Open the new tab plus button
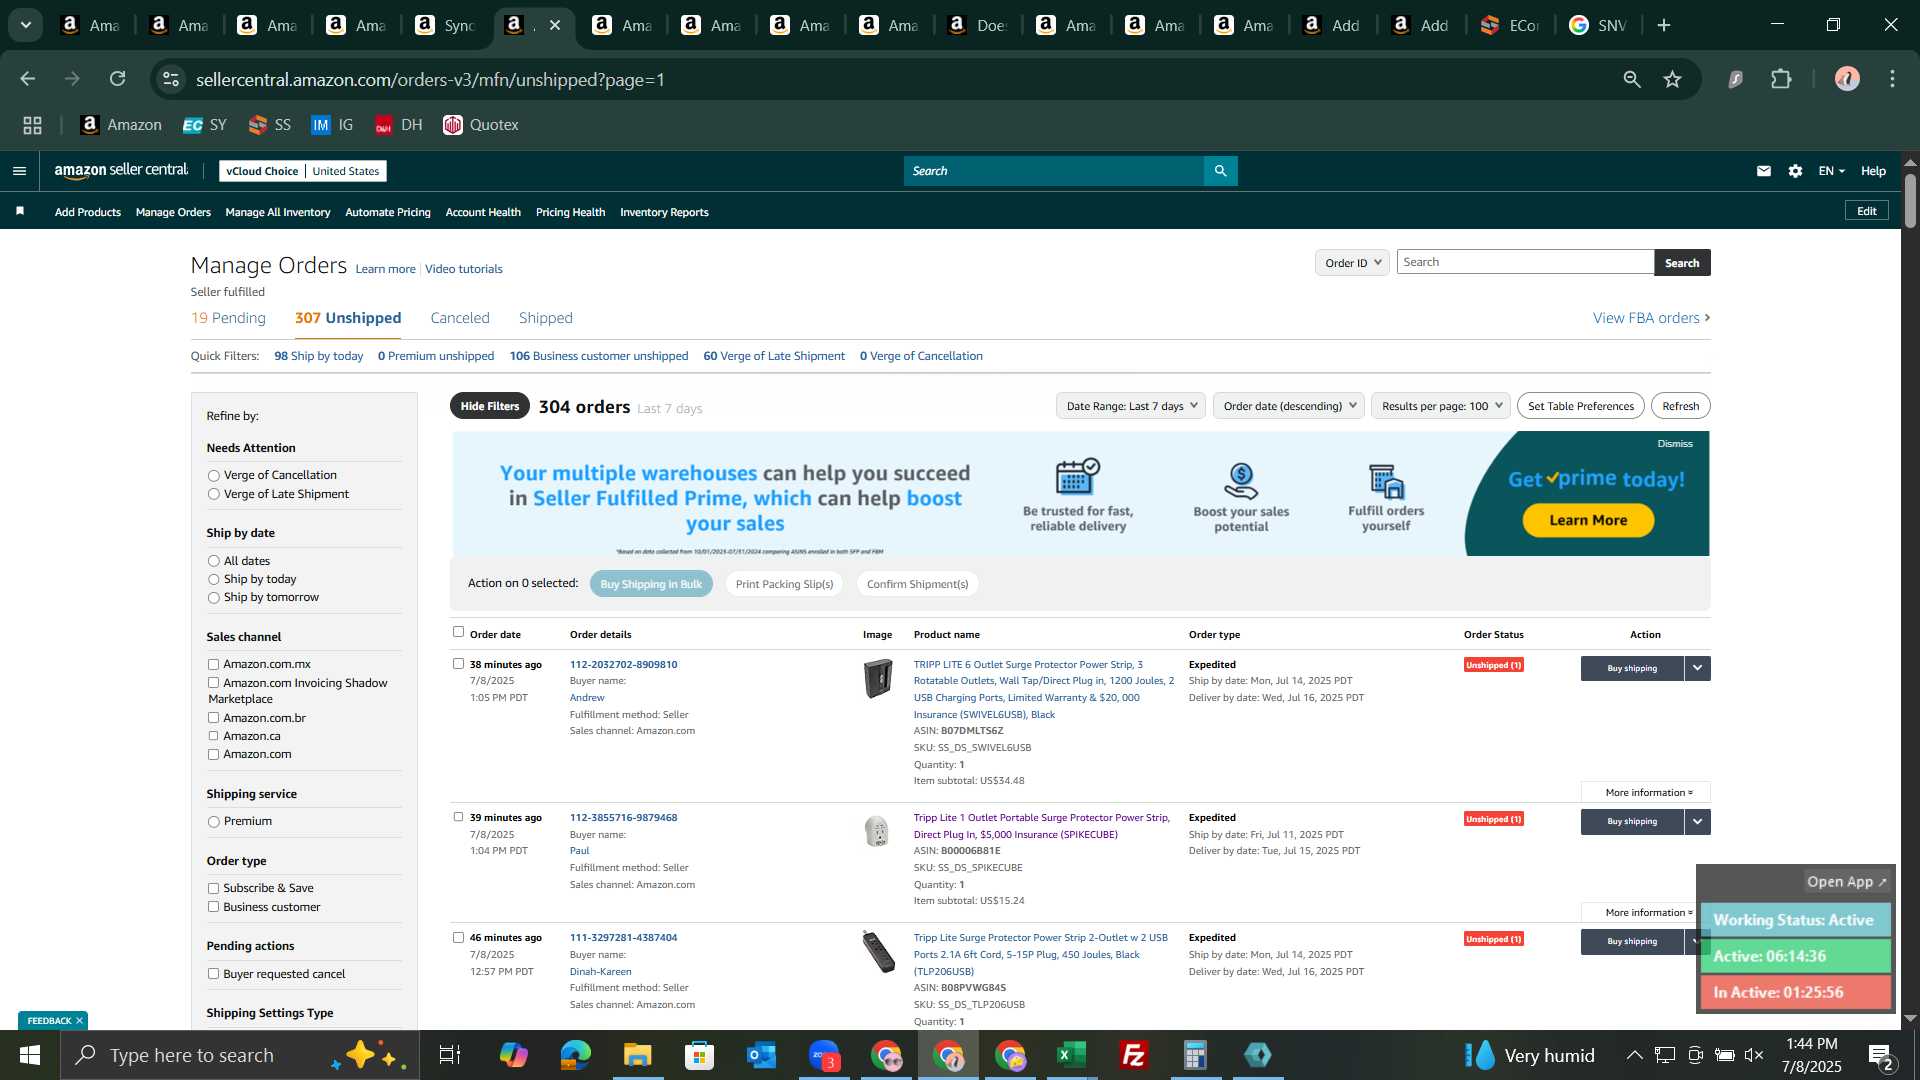This screenshot has width=1920, height=1080. [1664, 25]
